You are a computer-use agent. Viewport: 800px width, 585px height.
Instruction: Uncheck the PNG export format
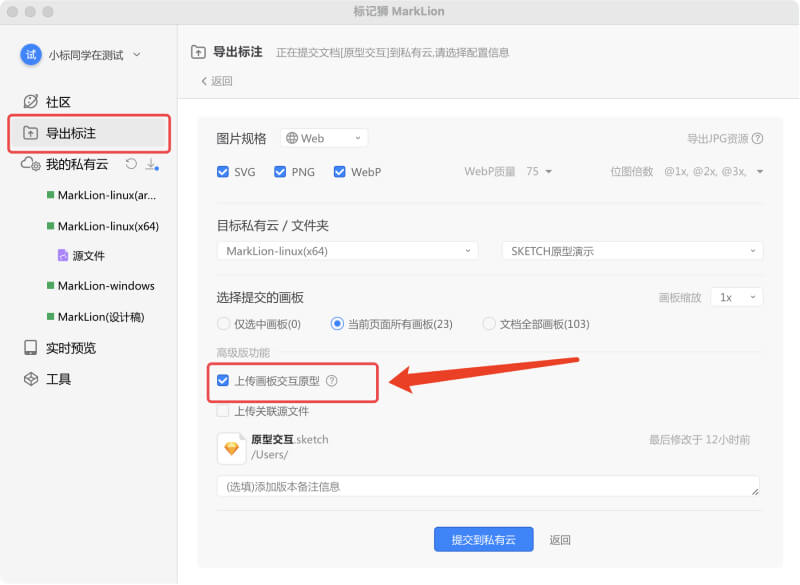279,171
